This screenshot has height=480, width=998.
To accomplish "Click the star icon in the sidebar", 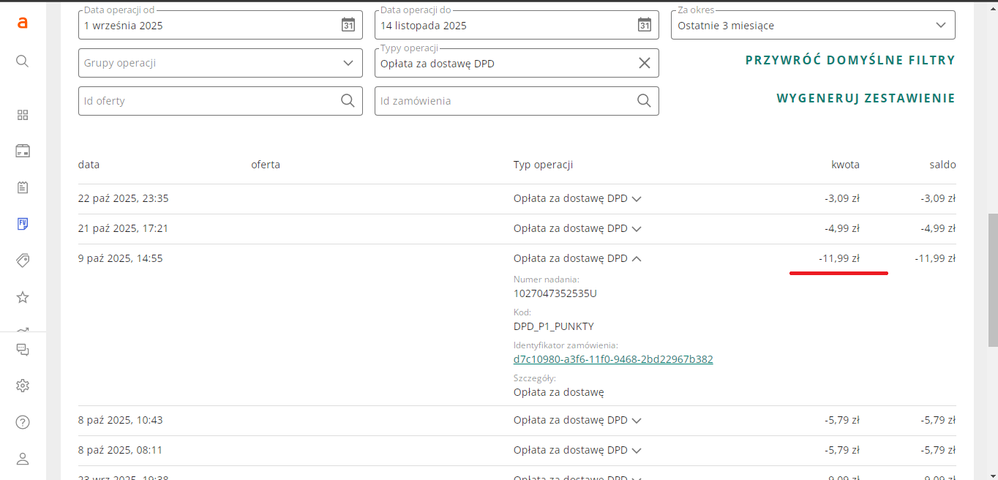I will [22, 297].
